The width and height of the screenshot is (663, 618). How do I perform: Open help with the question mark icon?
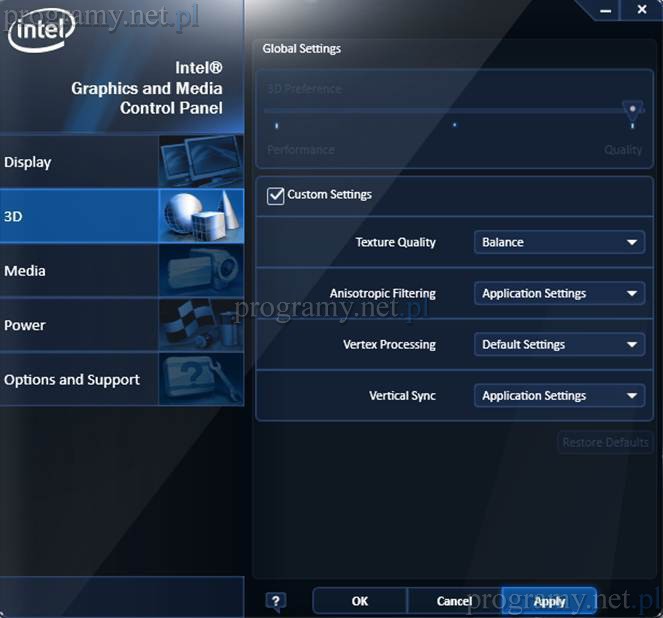[276, 601]
